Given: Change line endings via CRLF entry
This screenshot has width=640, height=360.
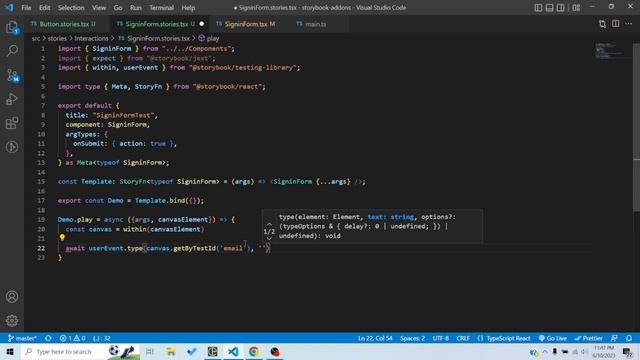Looking at the screenshot, I should 463,338.
